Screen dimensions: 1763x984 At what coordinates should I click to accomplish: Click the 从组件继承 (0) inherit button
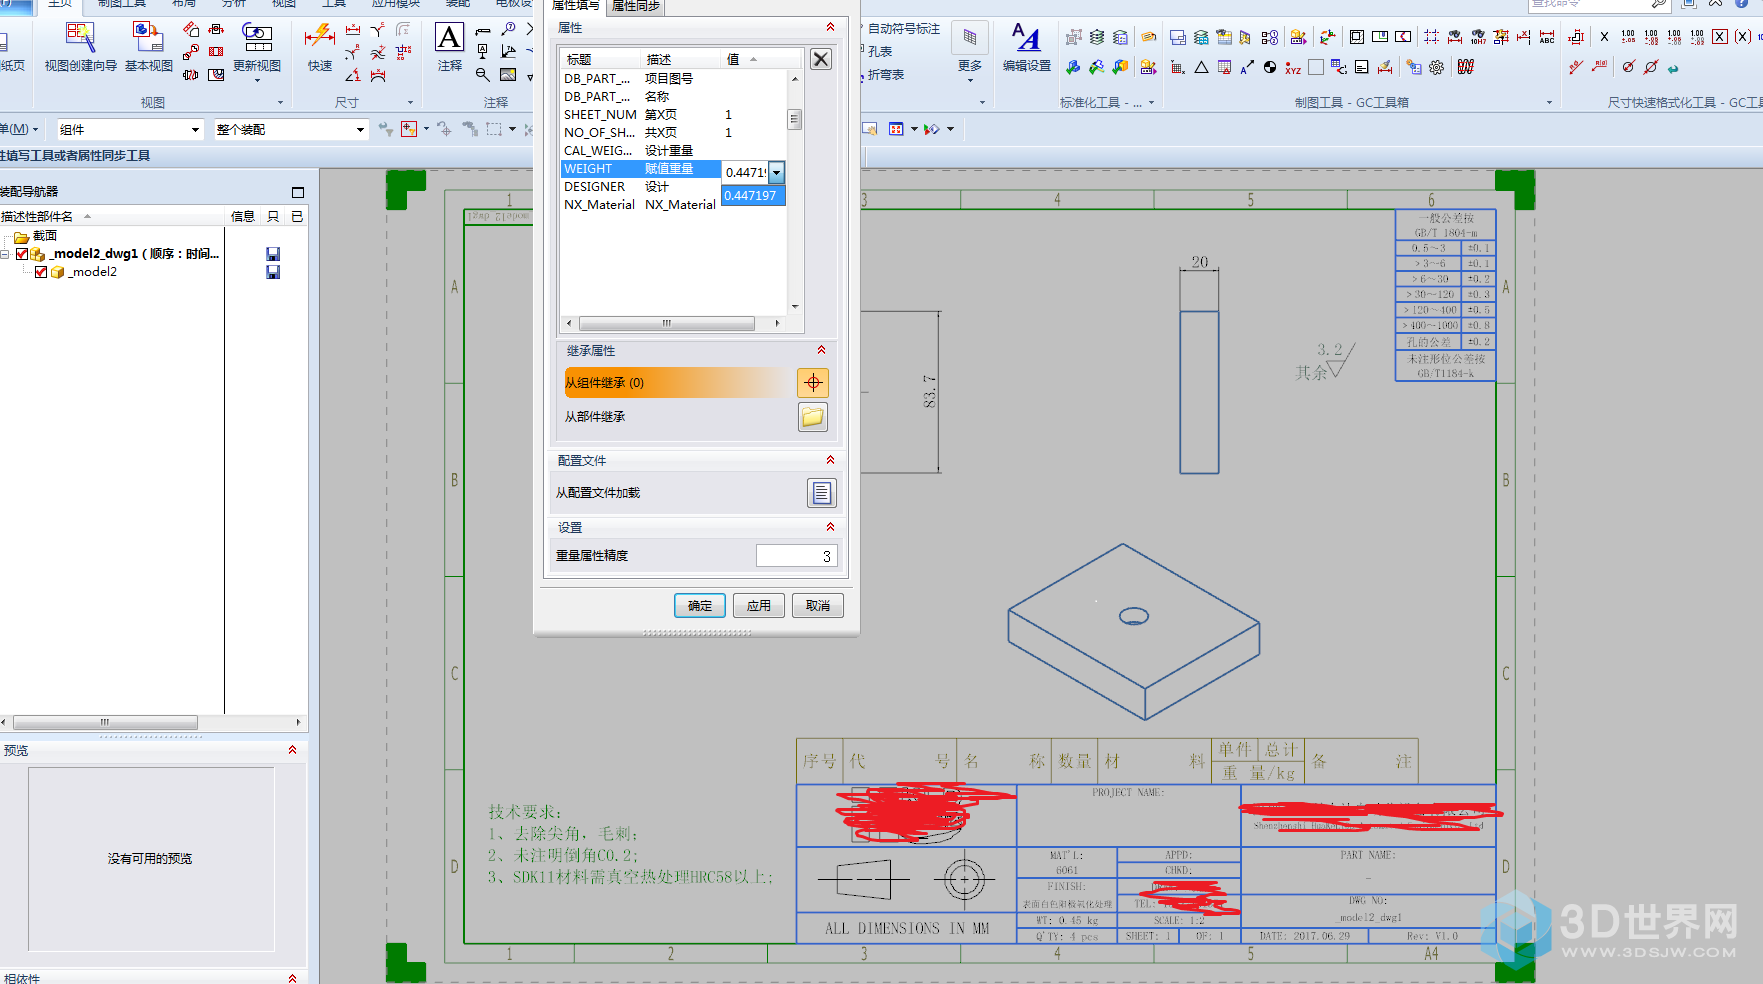coord(679,383)
